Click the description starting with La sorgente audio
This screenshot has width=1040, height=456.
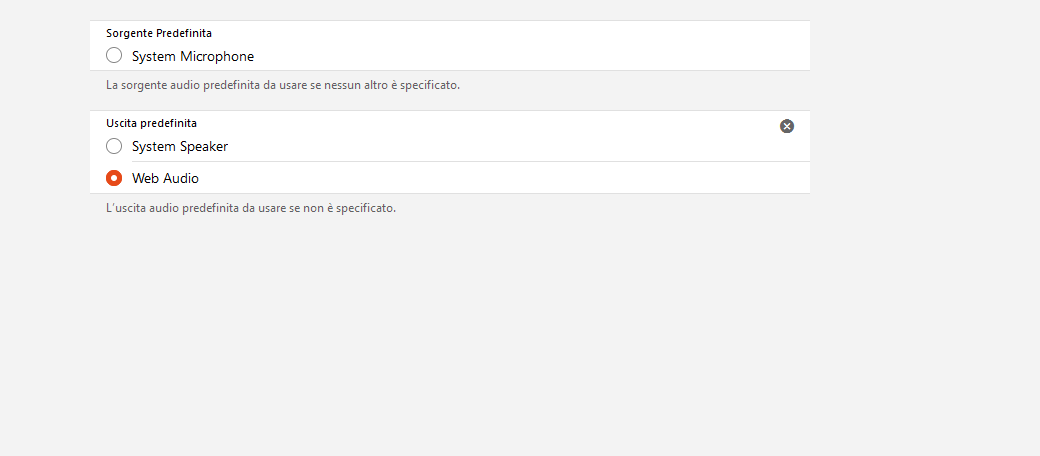[283, 86]
